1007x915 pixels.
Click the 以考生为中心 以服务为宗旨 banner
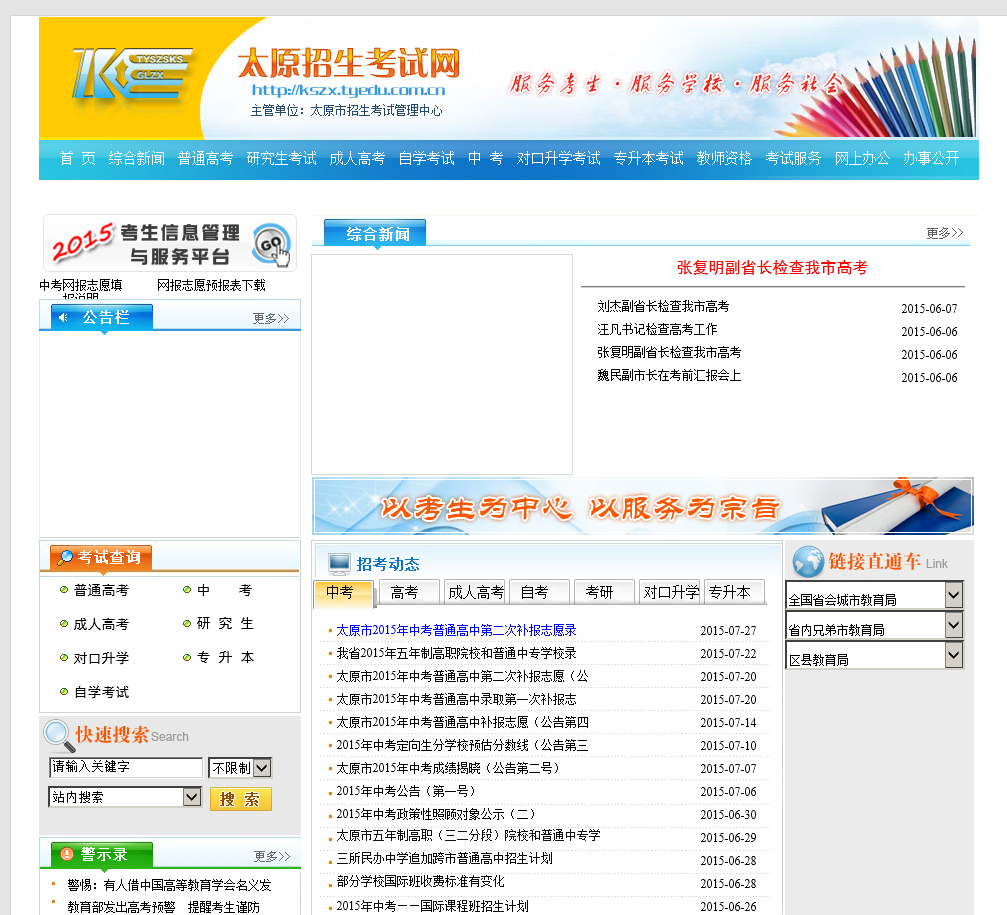(643, 506)
